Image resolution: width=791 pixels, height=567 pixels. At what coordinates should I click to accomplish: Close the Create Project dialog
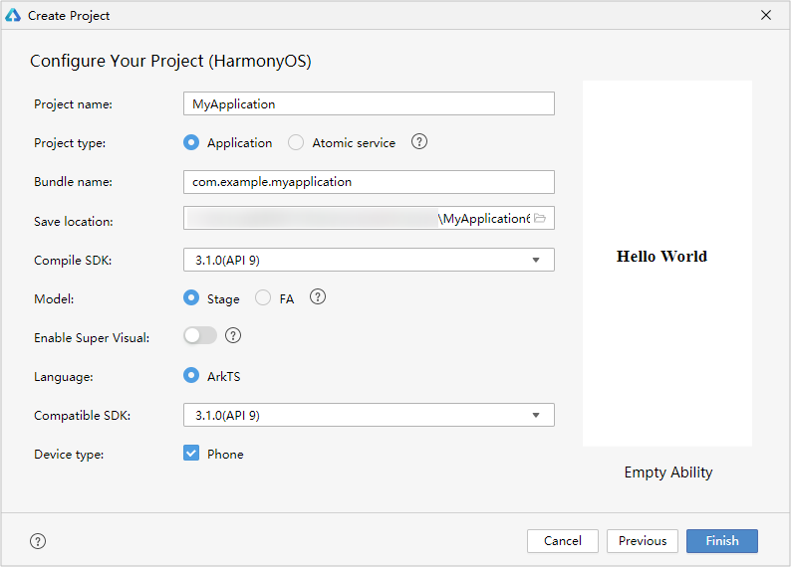[x=766, y=15]
